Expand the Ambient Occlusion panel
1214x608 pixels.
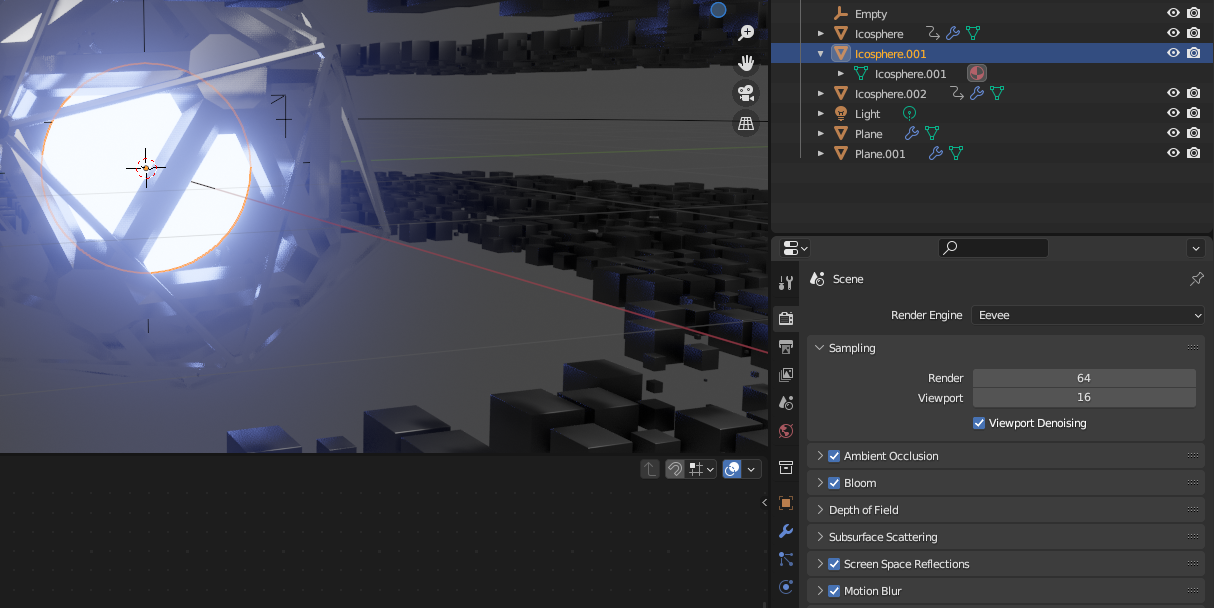coord(820,456)
